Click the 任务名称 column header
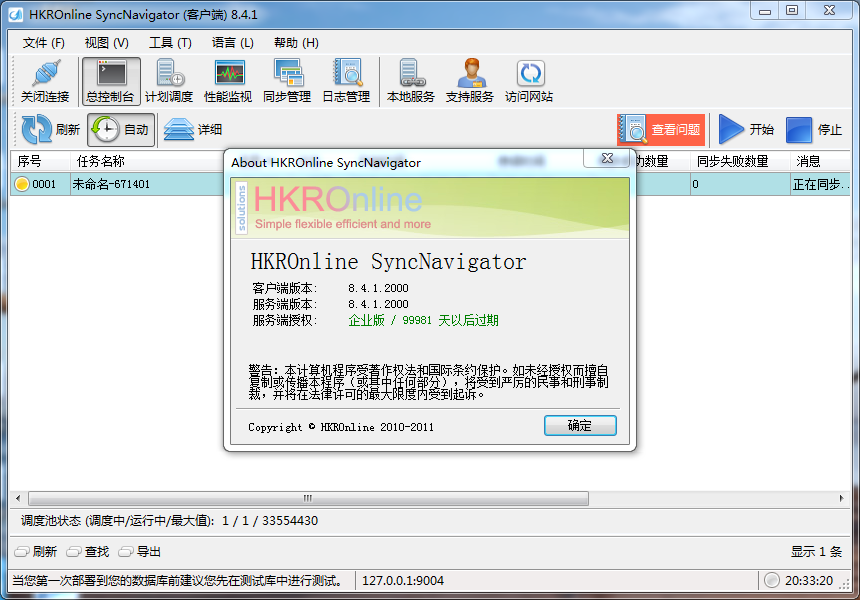 click(147, 161)
